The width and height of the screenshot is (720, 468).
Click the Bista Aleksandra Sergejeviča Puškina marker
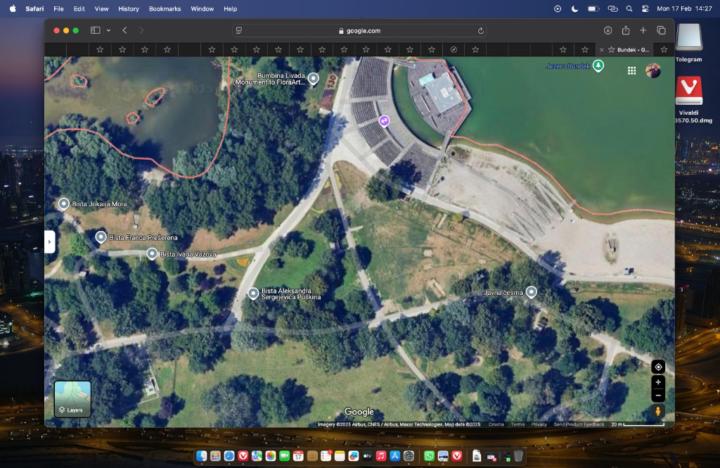click(x=254, y=293)
